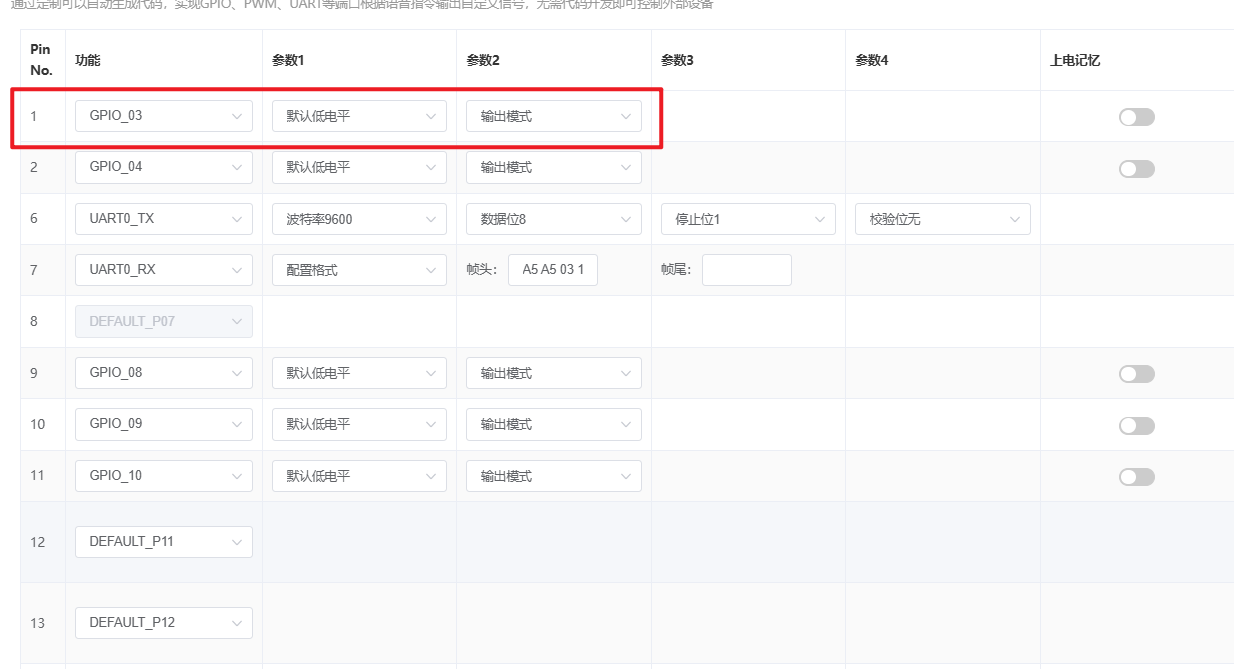Open the 停止位1 stop bit dropdown
Image resolution: width=1234 pixels, height=669 pixels.
click(747, 218)
